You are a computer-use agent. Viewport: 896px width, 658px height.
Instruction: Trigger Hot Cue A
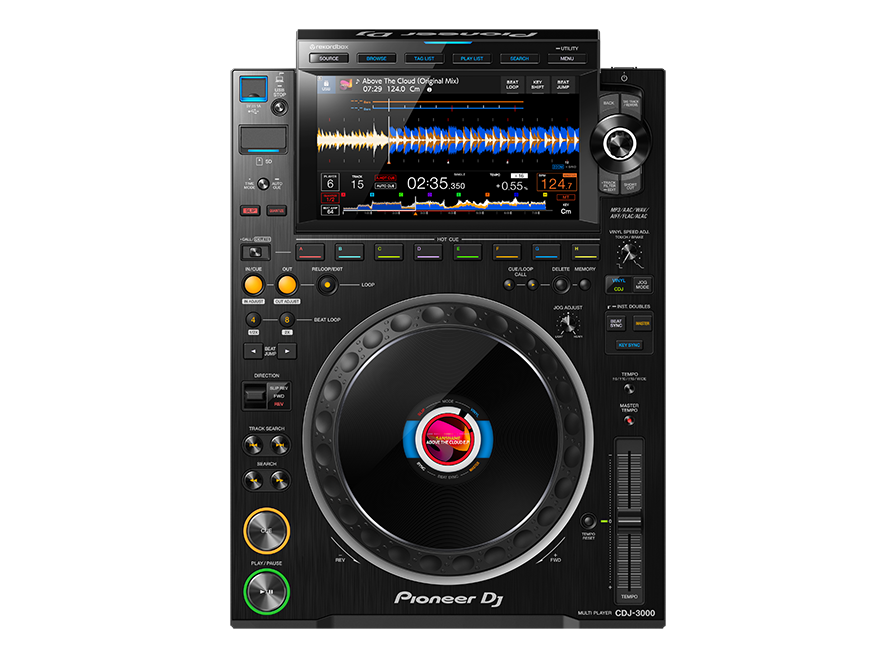pos(310,251)
